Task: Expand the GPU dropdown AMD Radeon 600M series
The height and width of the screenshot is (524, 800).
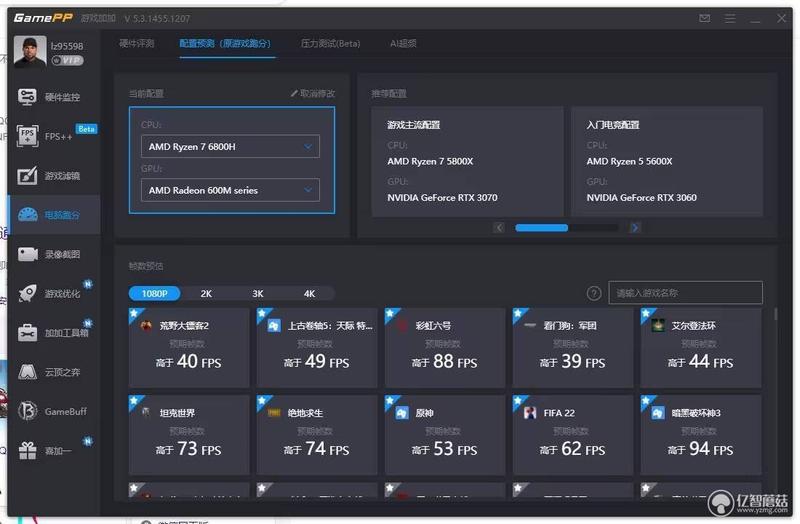Action: pyautogui.click(x=230, y=190)
